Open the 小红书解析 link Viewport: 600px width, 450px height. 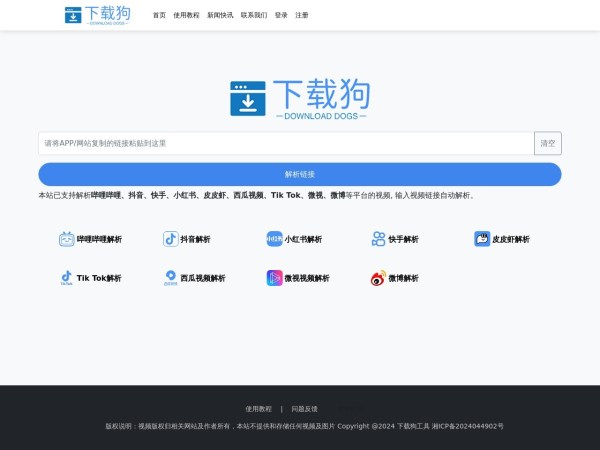303,240
